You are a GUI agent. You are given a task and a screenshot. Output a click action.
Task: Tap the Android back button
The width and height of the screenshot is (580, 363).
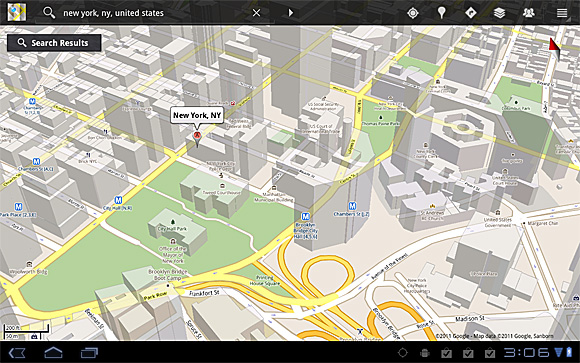(x=17, y=353)
